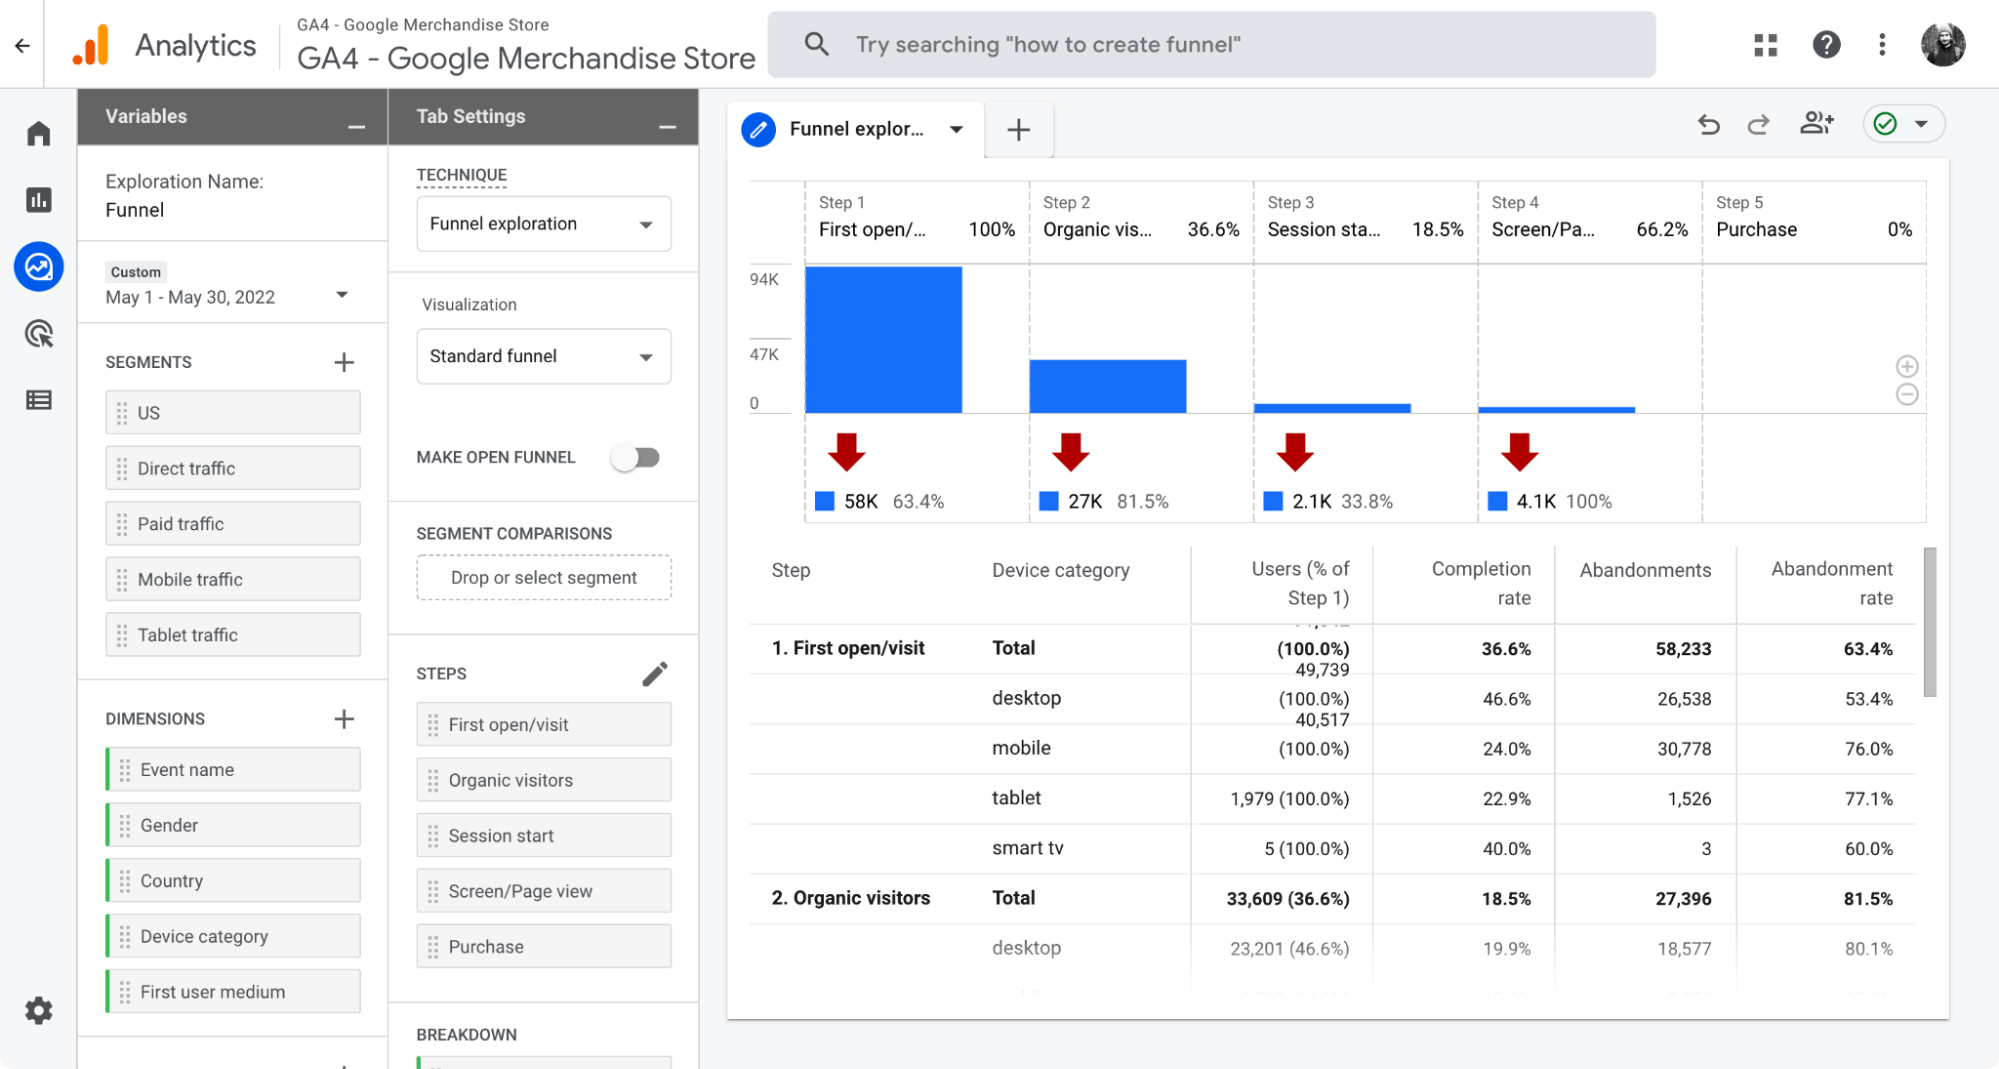Screen dimensions: 1999x1069
Task: Select the Explore icon in sidebar
Action: click(38, 267)
